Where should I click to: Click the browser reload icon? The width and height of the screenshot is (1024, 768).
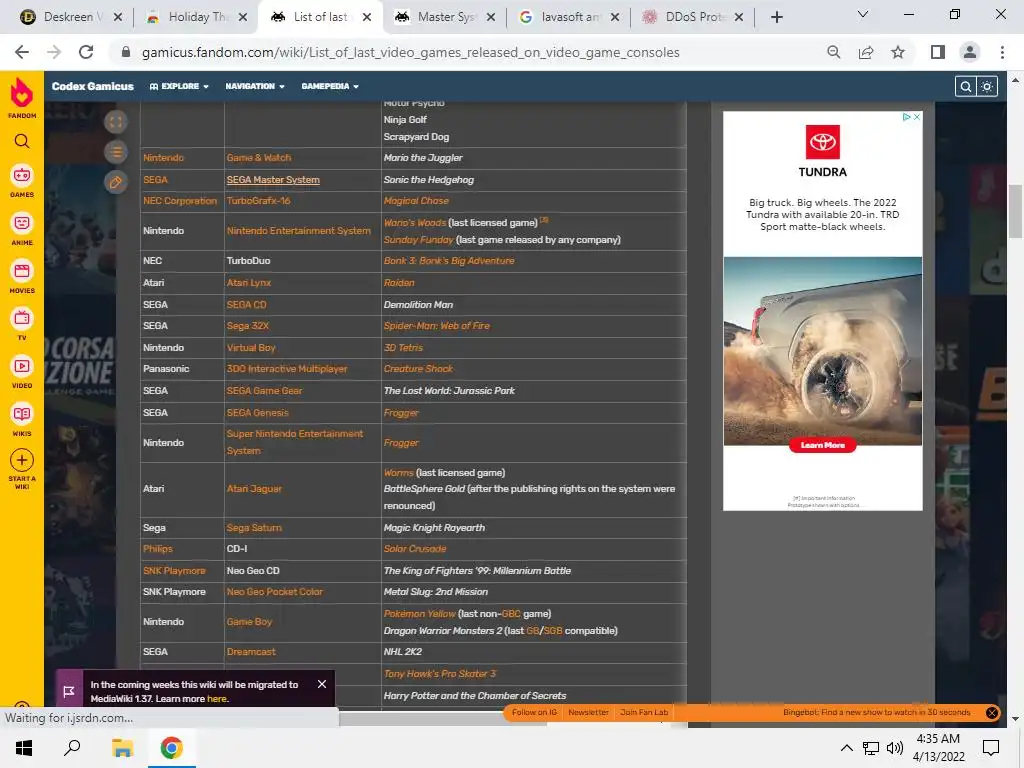click(x=86, y=52)
